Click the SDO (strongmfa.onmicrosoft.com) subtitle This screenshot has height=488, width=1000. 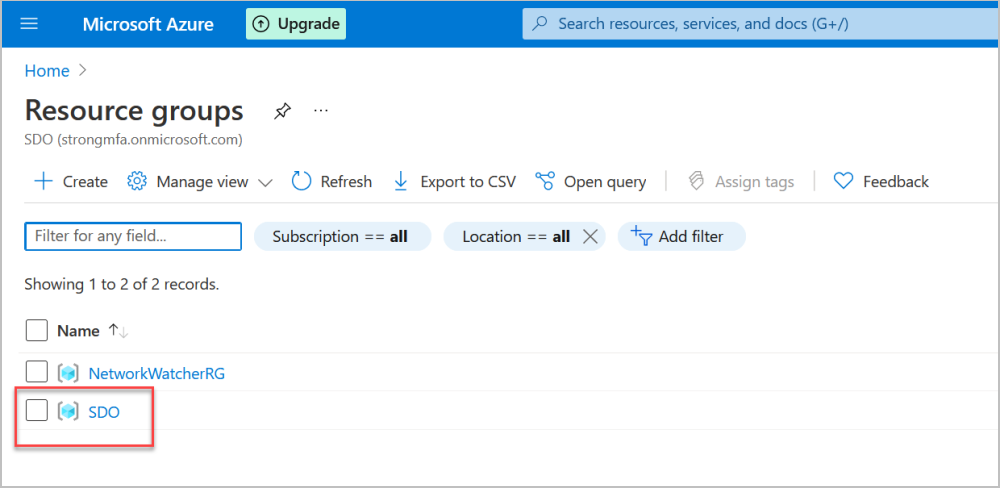(133, 140)
